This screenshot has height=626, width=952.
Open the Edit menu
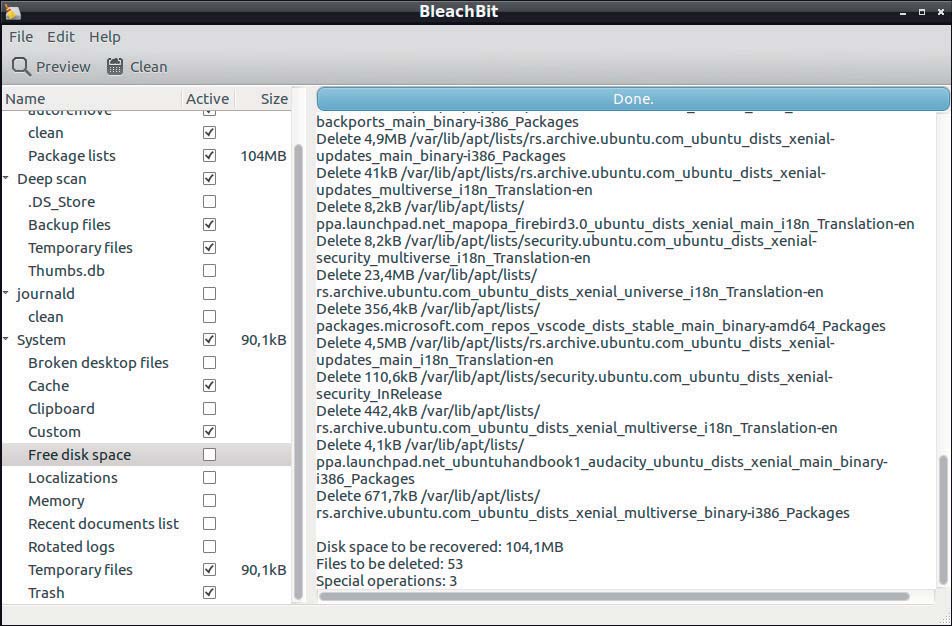point(61,37)
